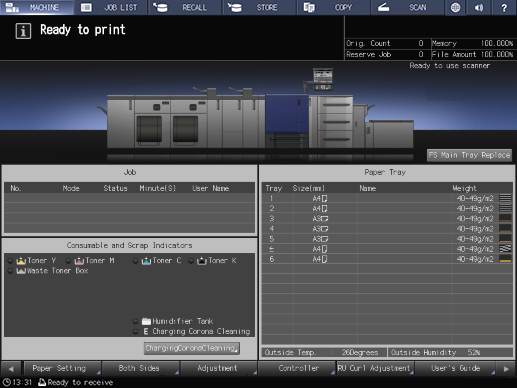Click the clock icon in status bar

tap(7, 382)
